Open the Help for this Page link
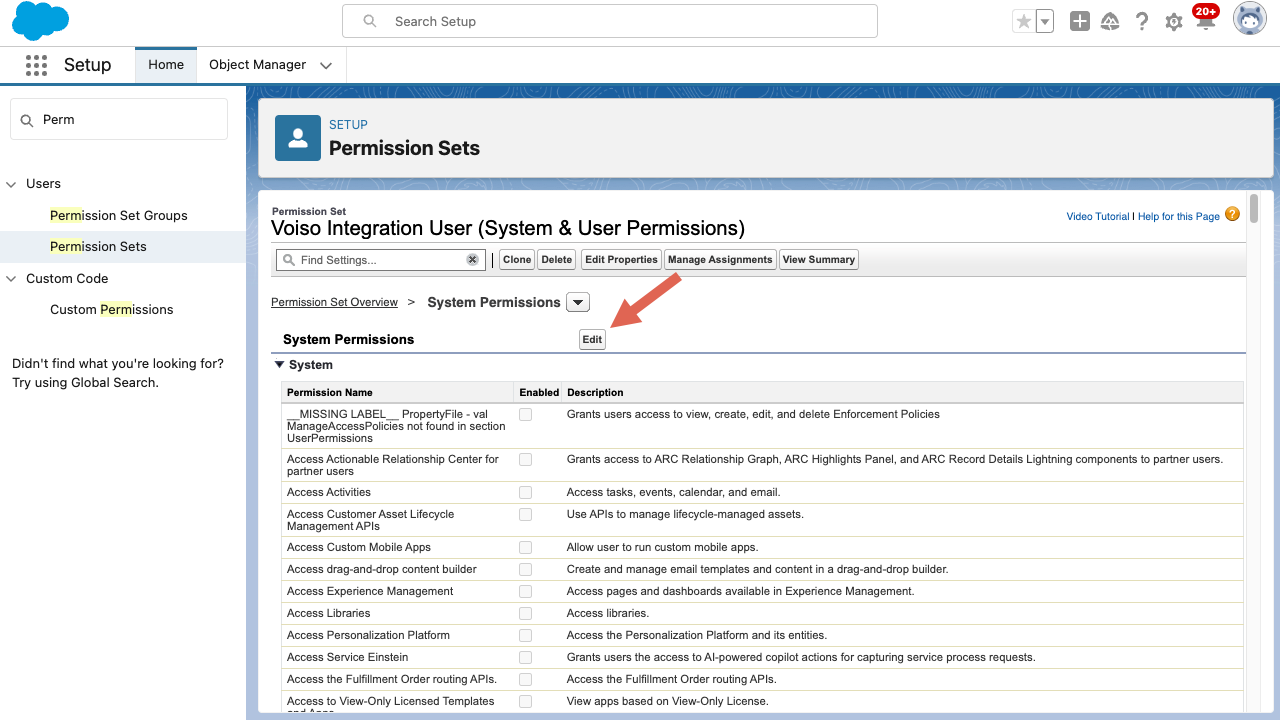The width and height of the screenshot is (1280, 720). coord(1179,216)
